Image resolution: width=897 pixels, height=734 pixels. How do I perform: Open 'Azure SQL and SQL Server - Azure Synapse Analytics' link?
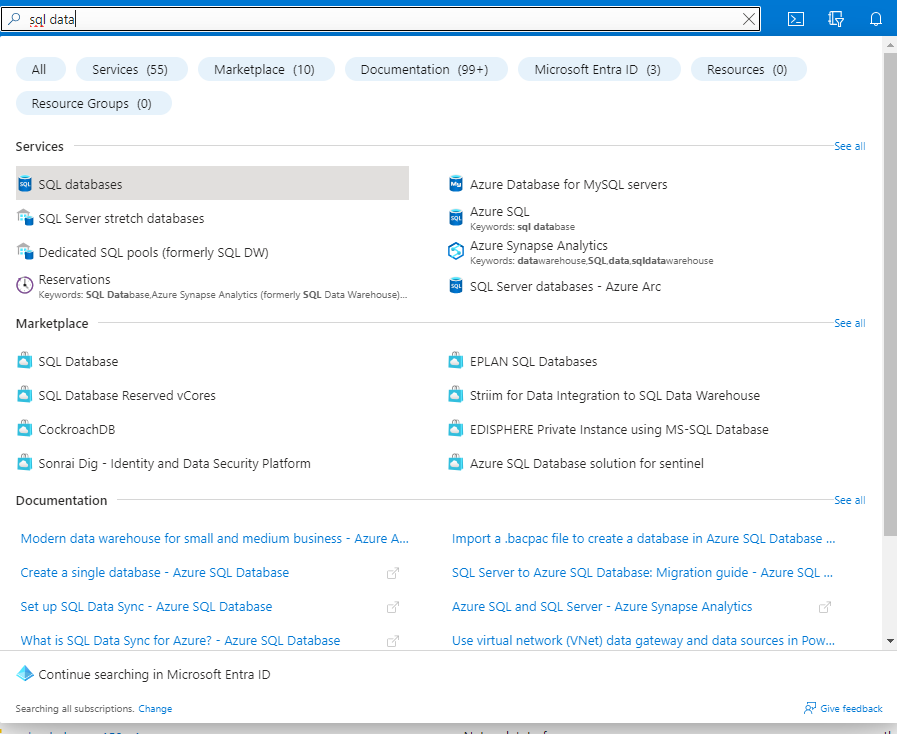[602, 606]
